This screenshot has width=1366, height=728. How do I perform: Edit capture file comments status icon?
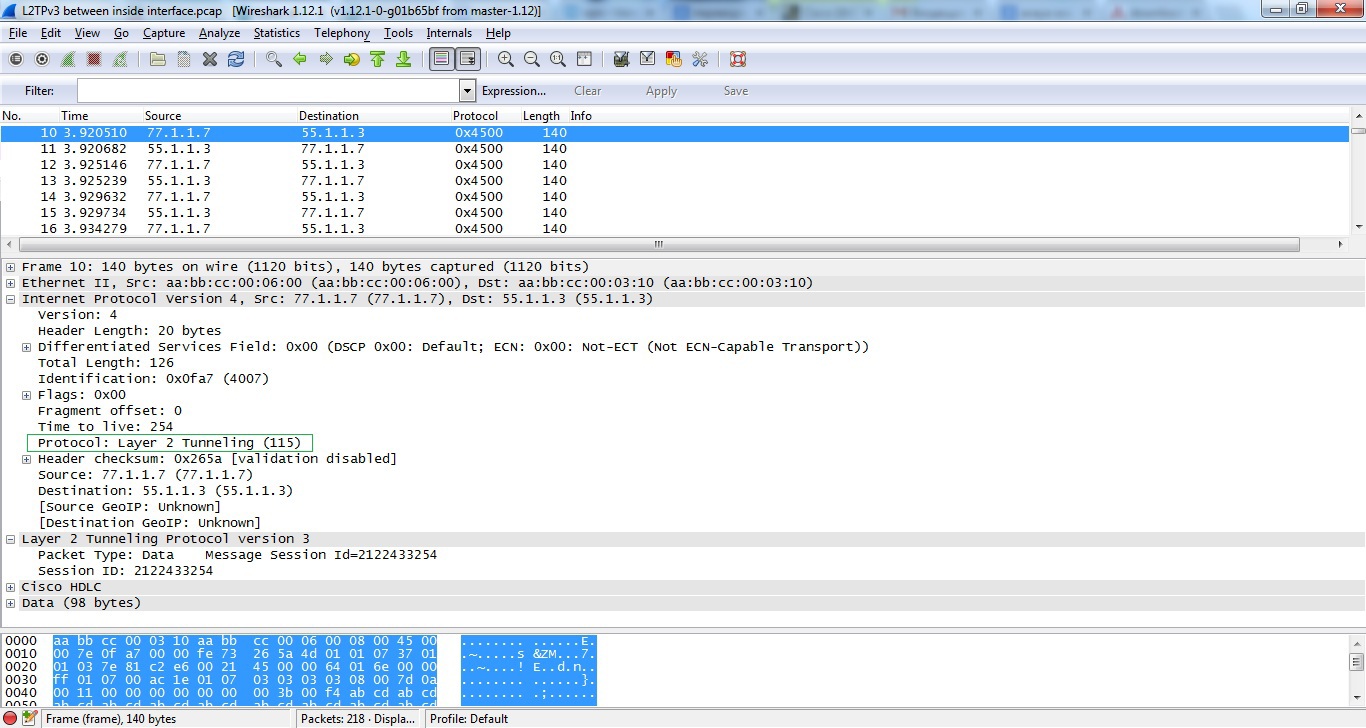[x=30, y=718]
